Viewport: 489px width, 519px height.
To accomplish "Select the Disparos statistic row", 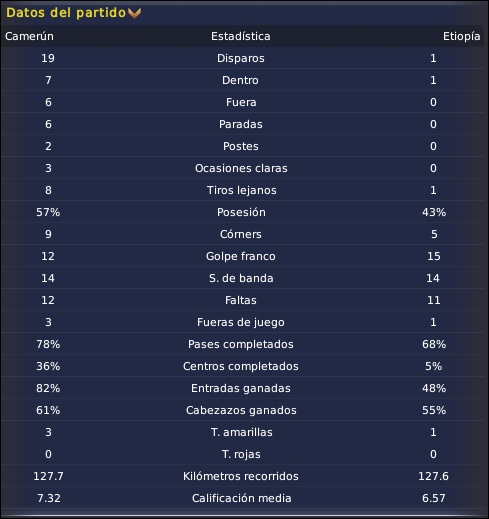I will tap(242, 58).
